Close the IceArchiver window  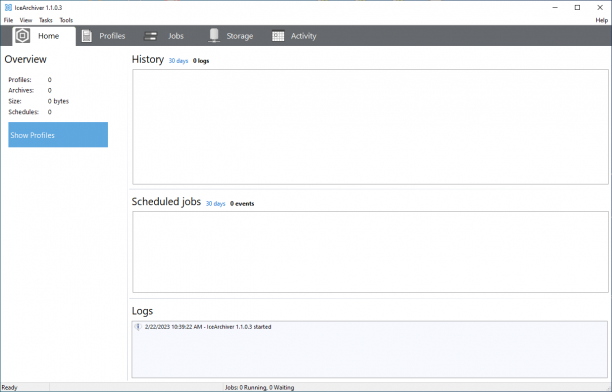(x=600, y=7)
